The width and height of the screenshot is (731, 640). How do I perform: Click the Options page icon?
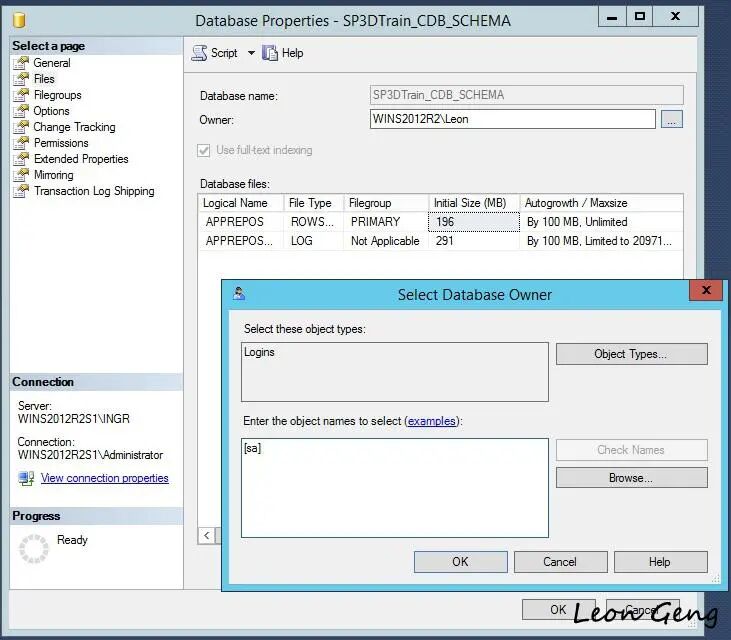[x=21, y=111]
